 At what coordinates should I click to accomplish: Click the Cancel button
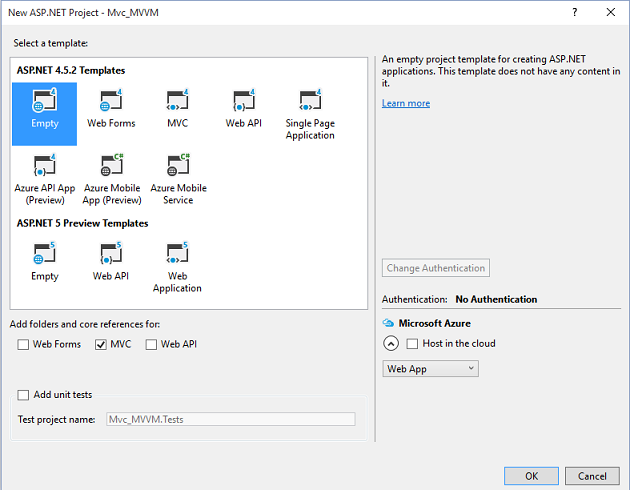(592, 476)
